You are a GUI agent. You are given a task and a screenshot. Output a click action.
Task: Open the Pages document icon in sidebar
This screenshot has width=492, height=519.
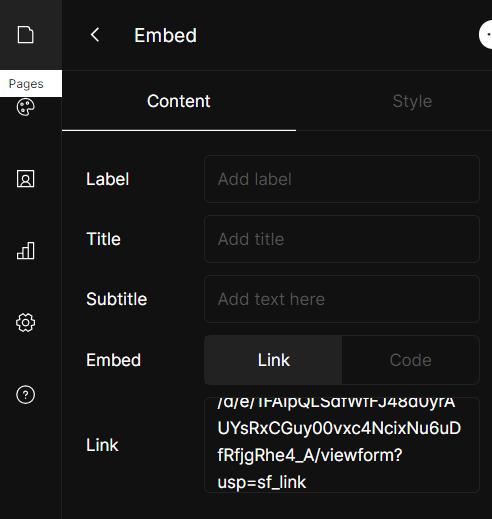coord(26,35)
